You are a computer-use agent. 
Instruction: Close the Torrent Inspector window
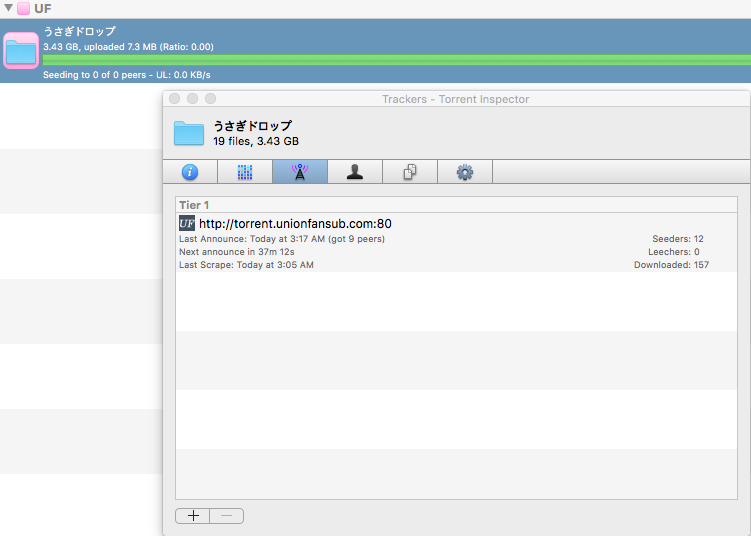[x=175, y=99]
